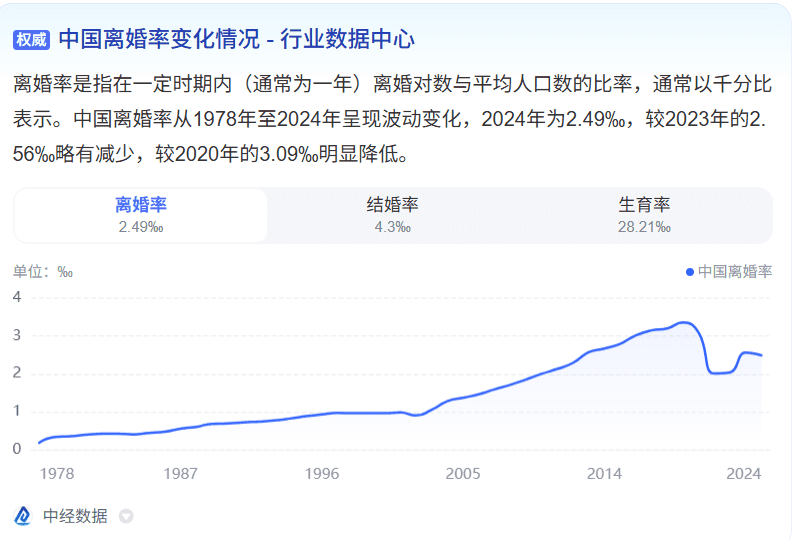Click the 权威 badge icon
Screen dimensions: 810x540
click(31, 40)
